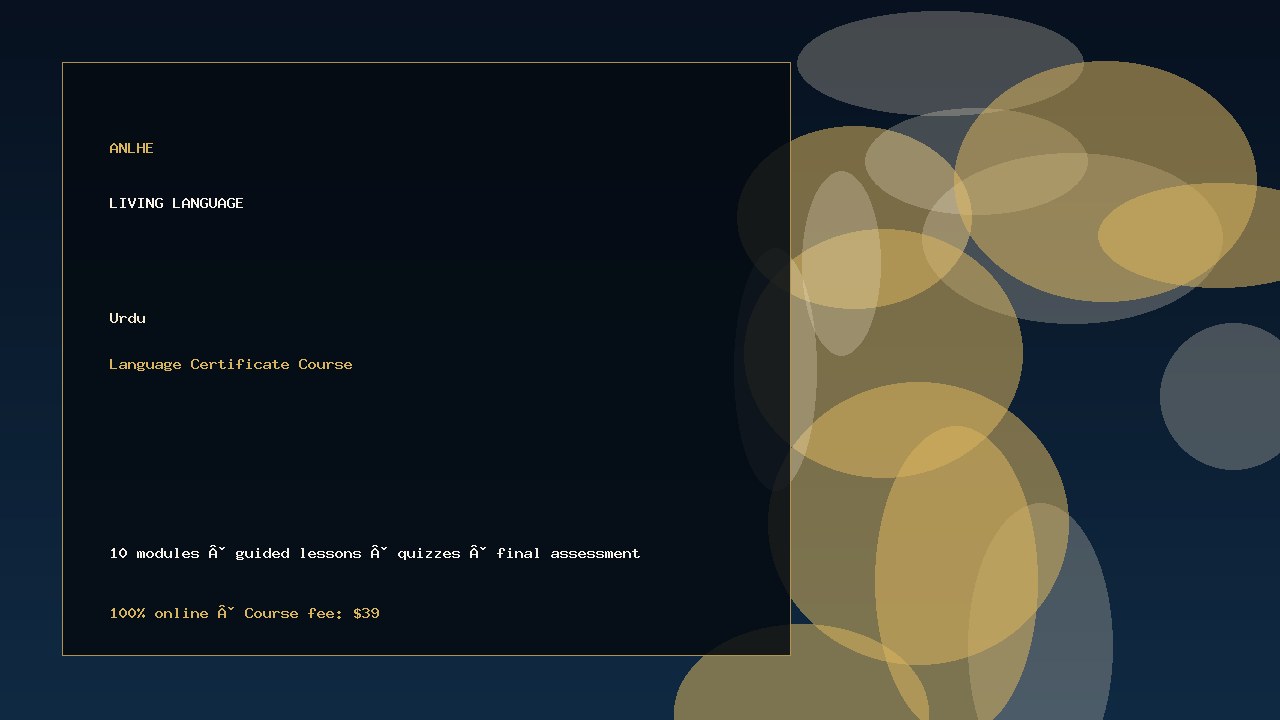
Task: Click the Language Certificate Course subtitle
Action: coord(231,364)
